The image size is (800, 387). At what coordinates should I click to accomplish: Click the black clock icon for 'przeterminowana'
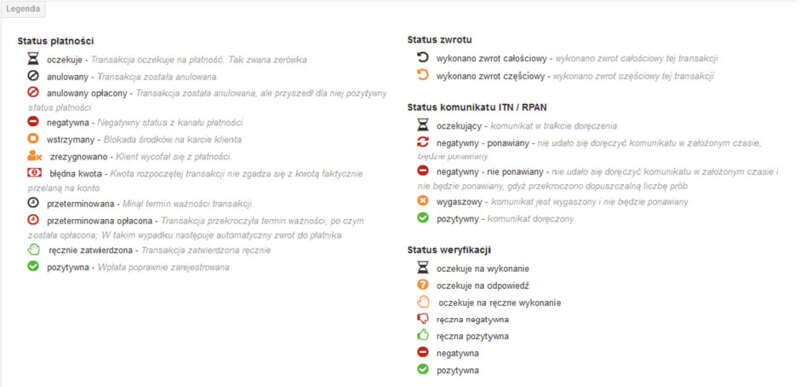pyautogui.click(x=33, y=202)
